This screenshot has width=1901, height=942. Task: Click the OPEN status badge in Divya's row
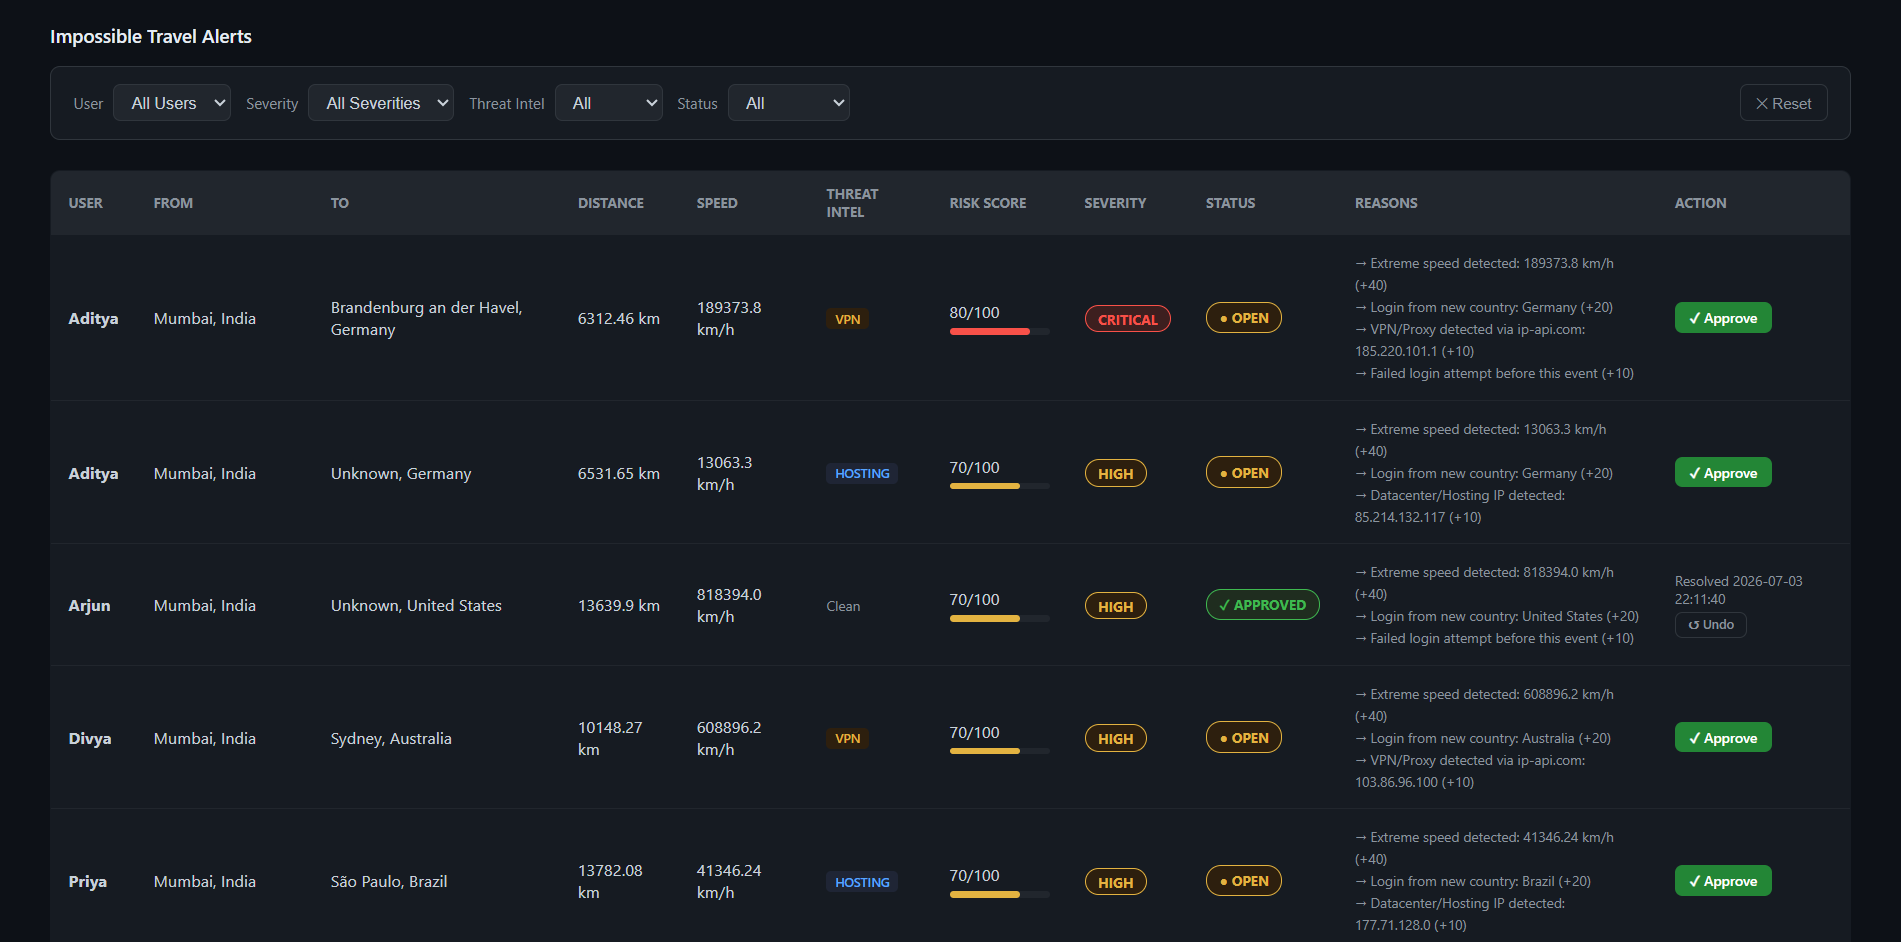pyautogui.click(x=1244, y=738)
